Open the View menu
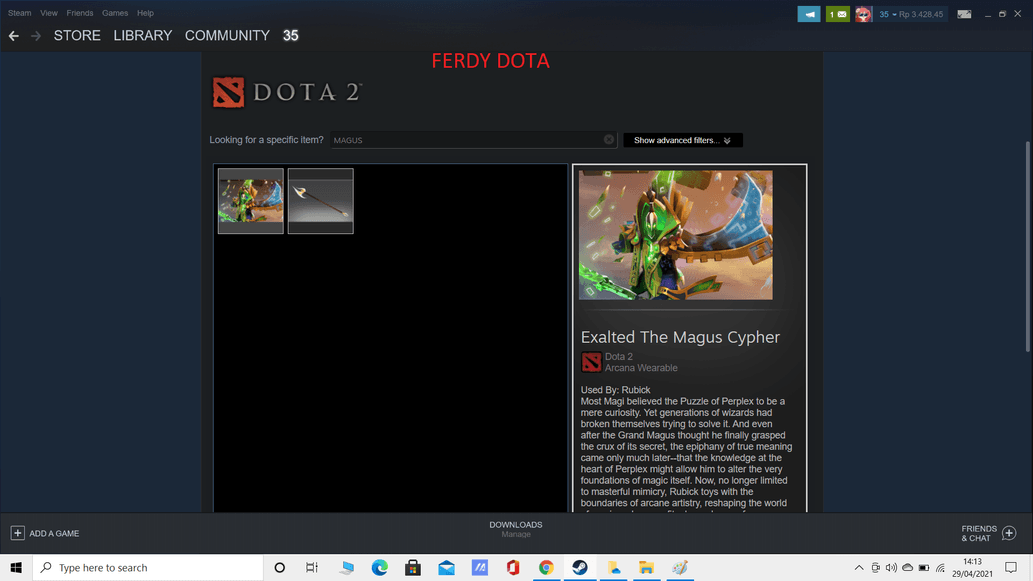Screen dimensions: 1033x581 (x=49, y=13)
